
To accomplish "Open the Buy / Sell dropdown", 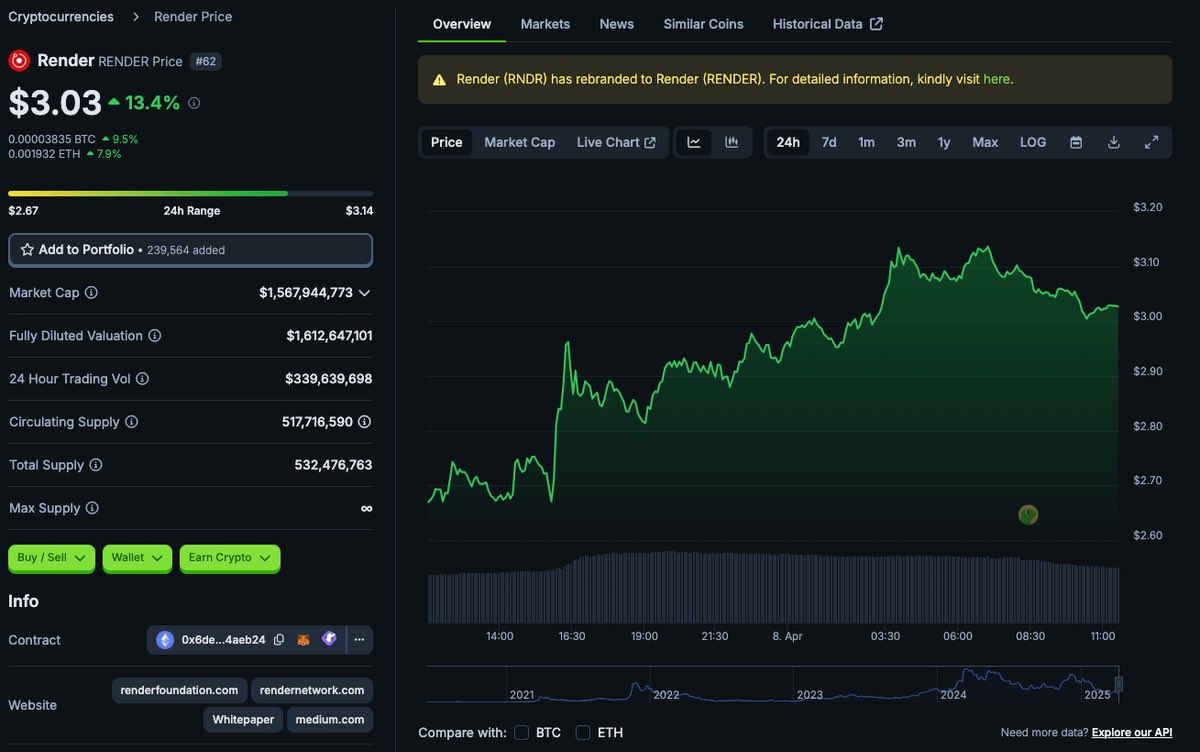I will [x=52, y=558].
